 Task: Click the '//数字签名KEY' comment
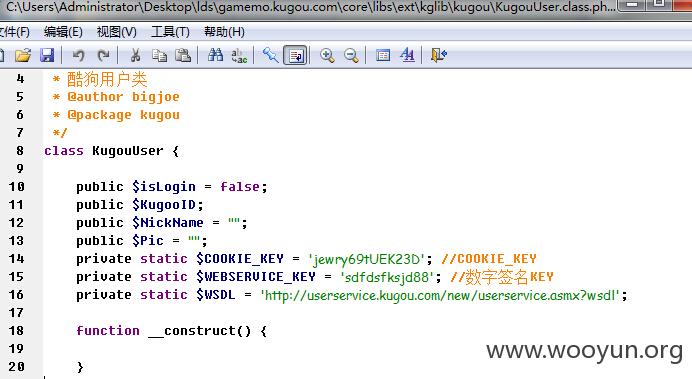502,277
